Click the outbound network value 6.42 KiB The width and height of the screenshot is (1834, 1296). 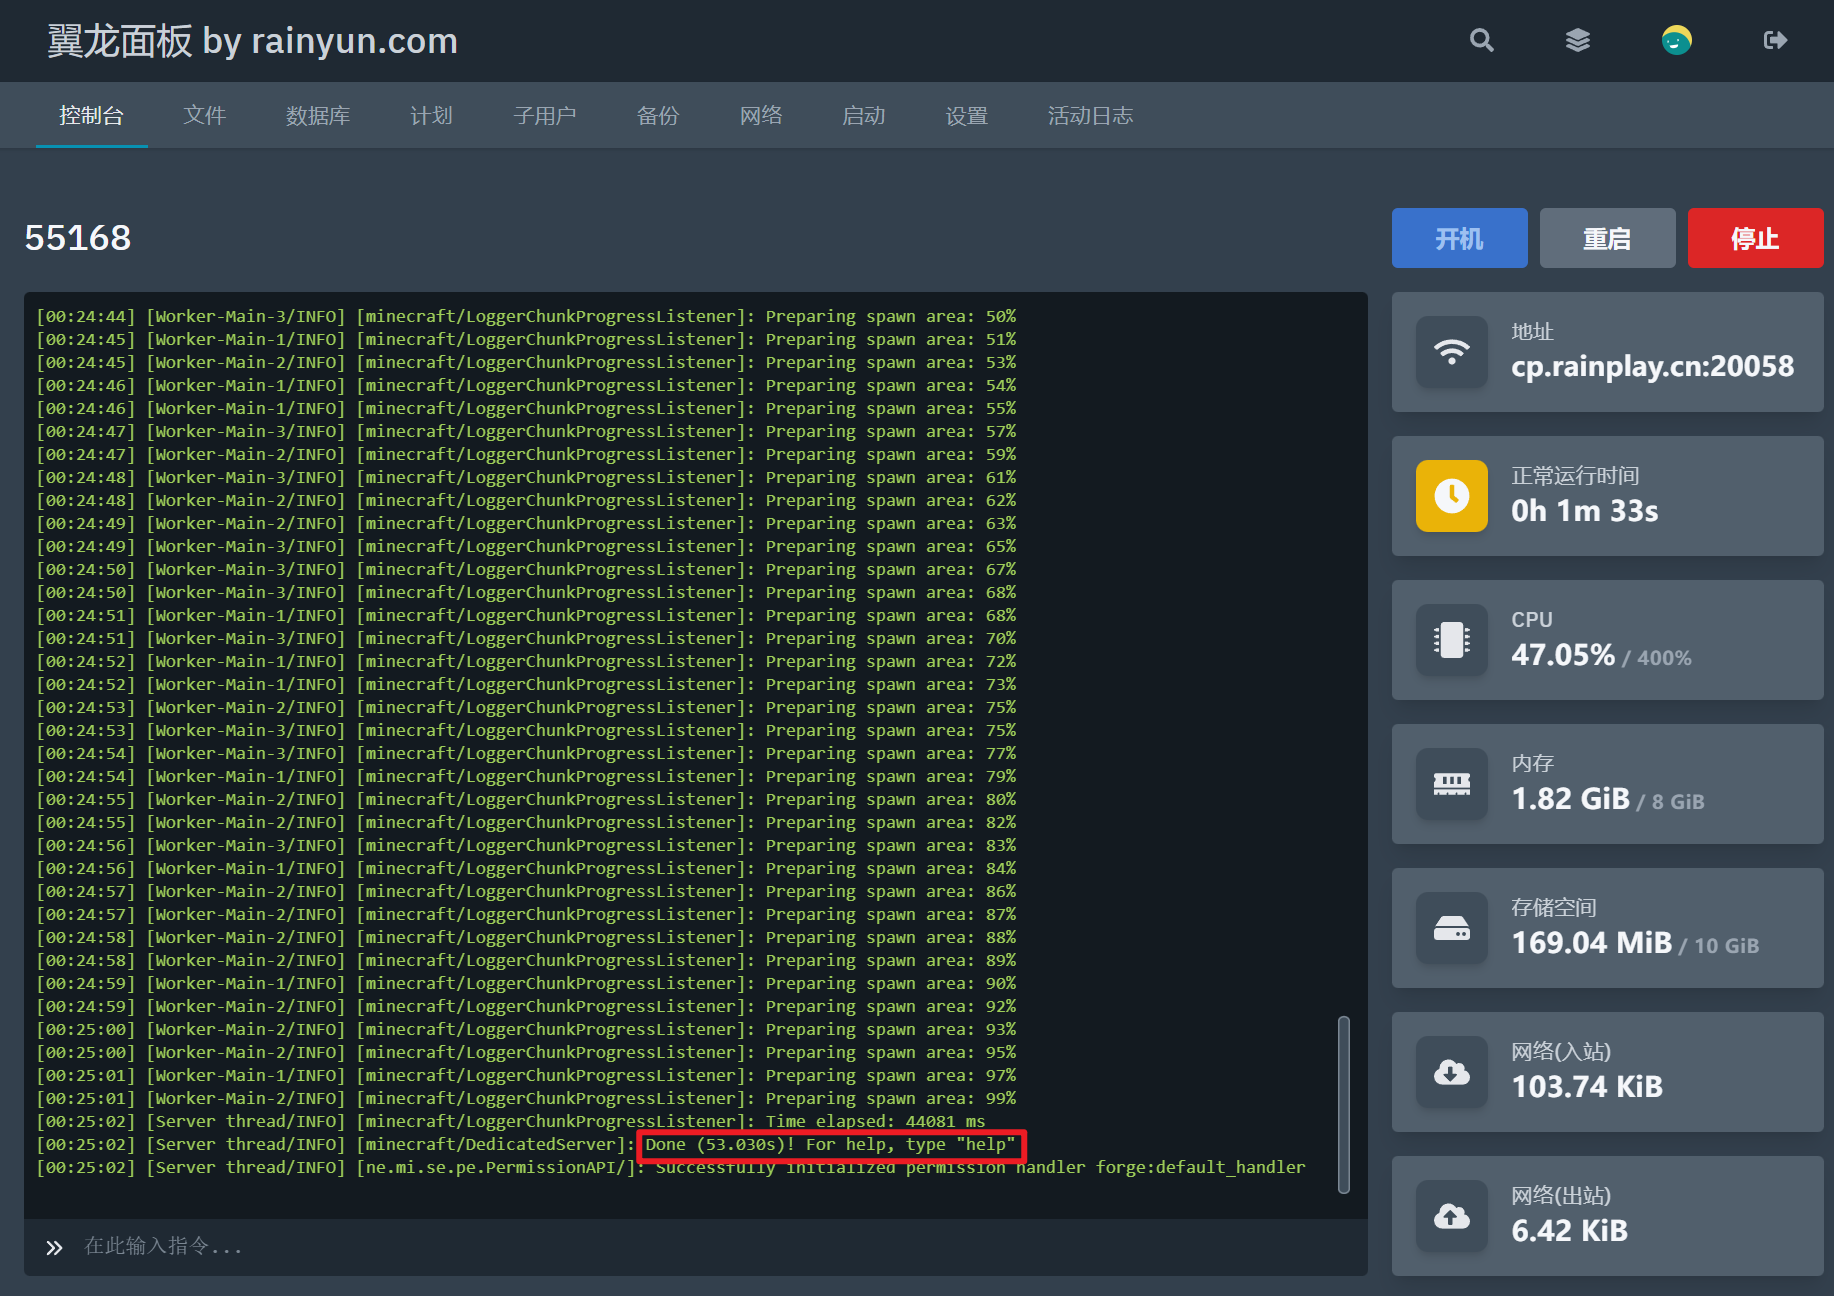point(1570,1231)
